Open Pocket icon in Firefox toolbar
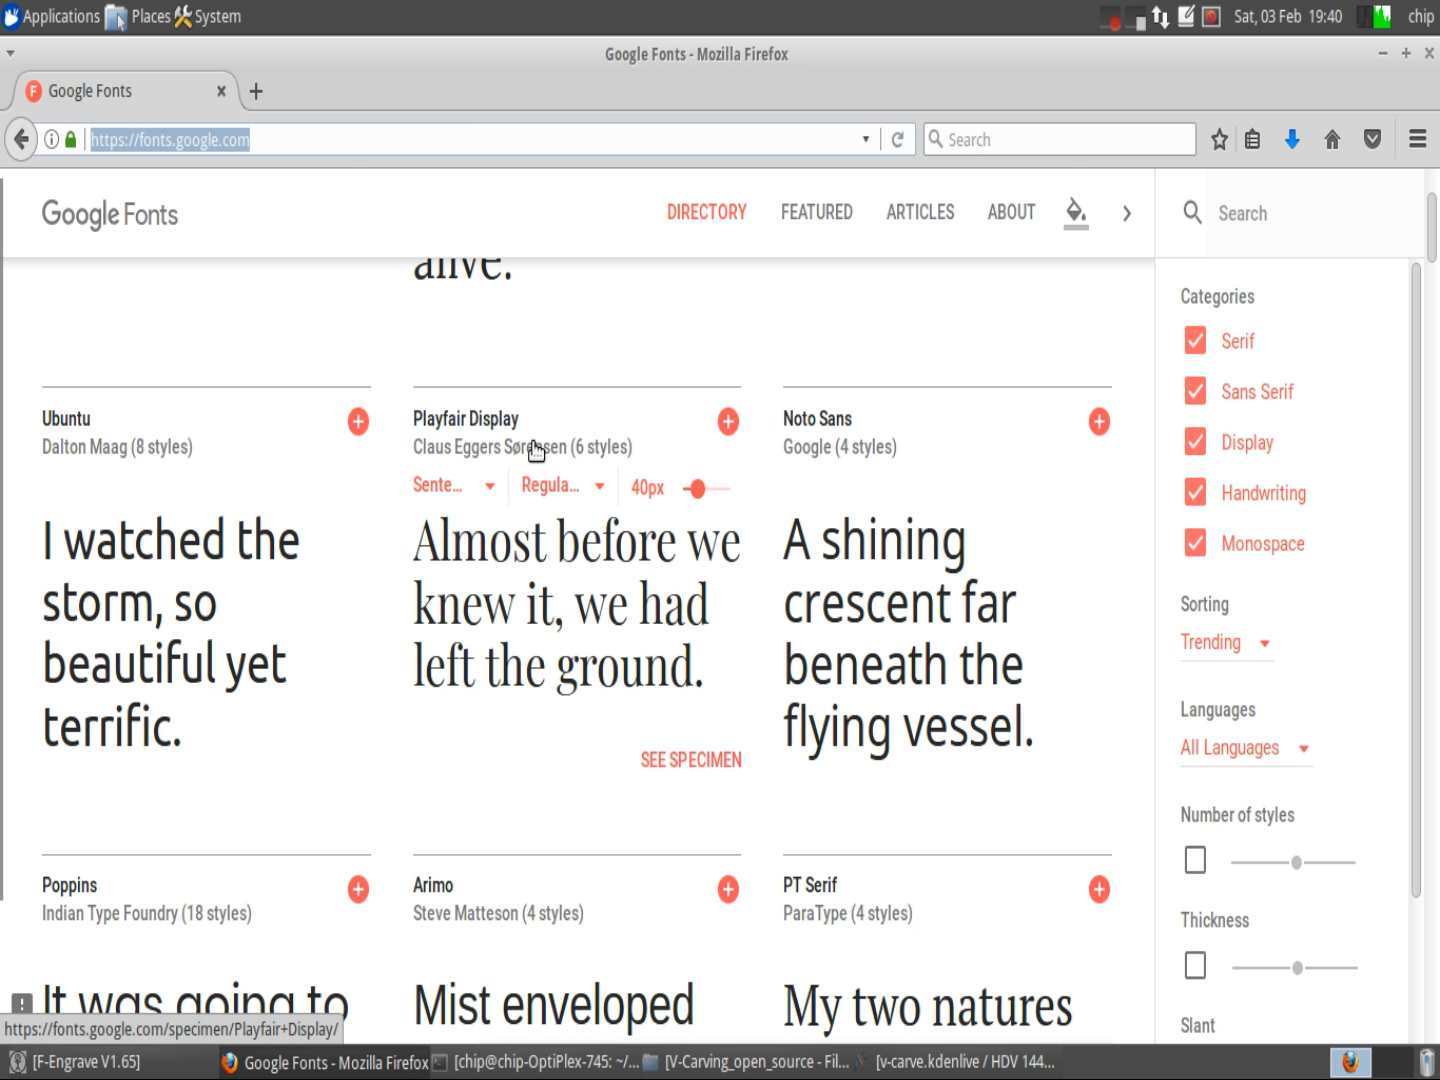The image size is (1440, 1080). [x=1372, y=140]
